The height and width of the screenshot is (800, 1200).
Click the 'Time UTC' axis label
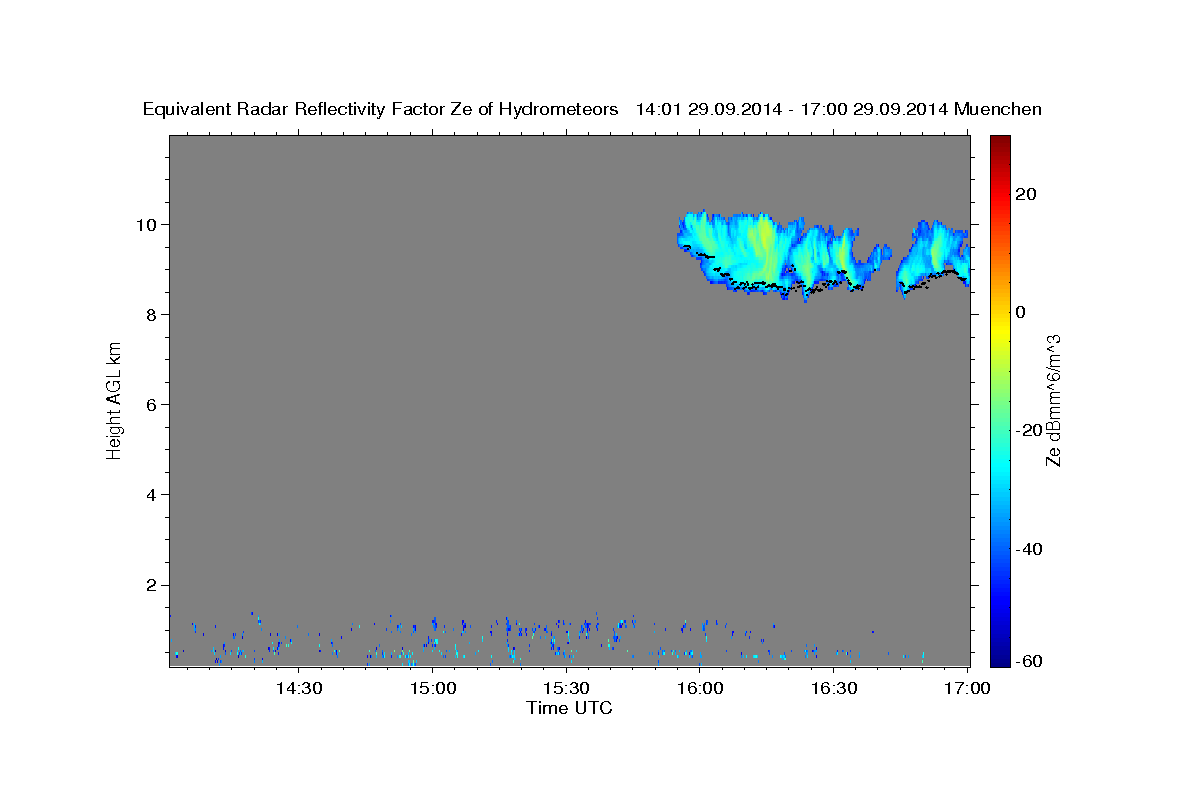[569, 708]
